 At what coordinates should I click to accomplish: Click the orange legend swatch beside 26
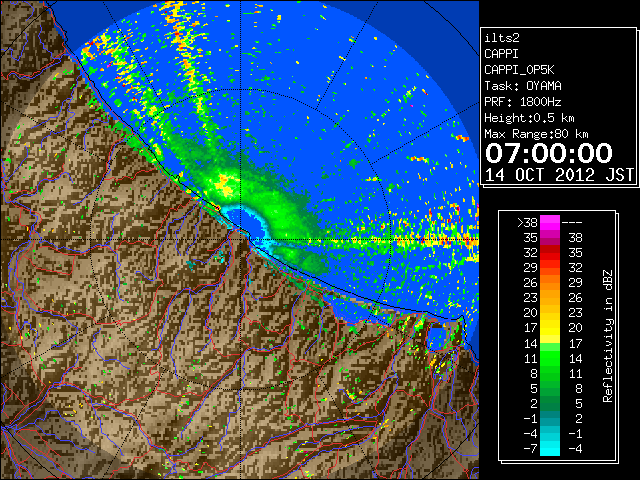click(x=549, y=283)
